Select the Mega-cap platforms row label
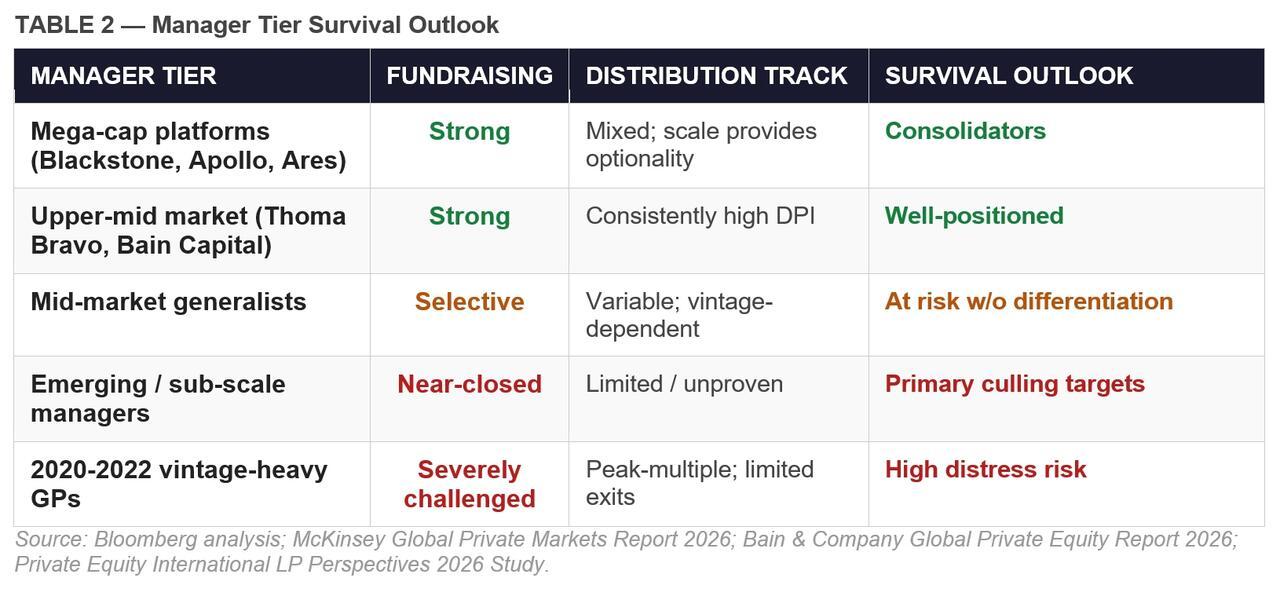The height and width of the screenshot is (596, 1280). click(188, 146)
